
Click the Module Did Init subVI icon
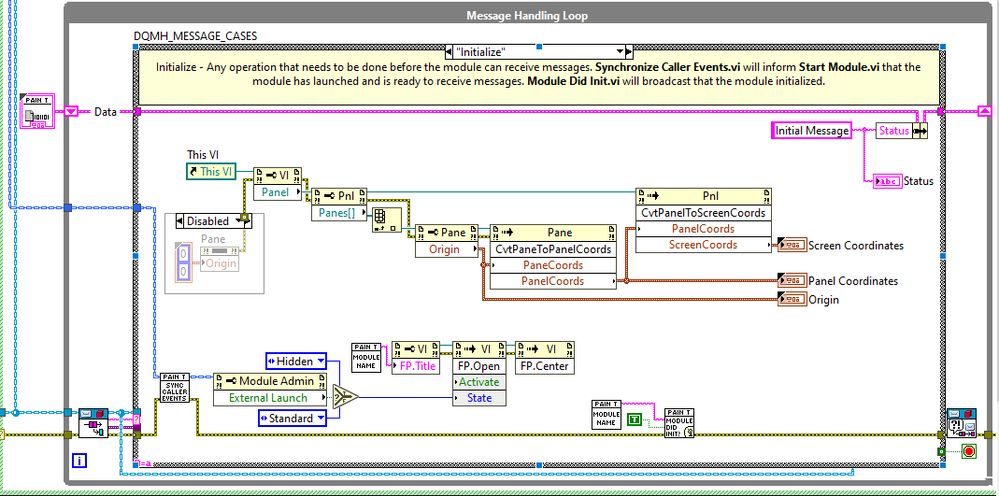679,422
